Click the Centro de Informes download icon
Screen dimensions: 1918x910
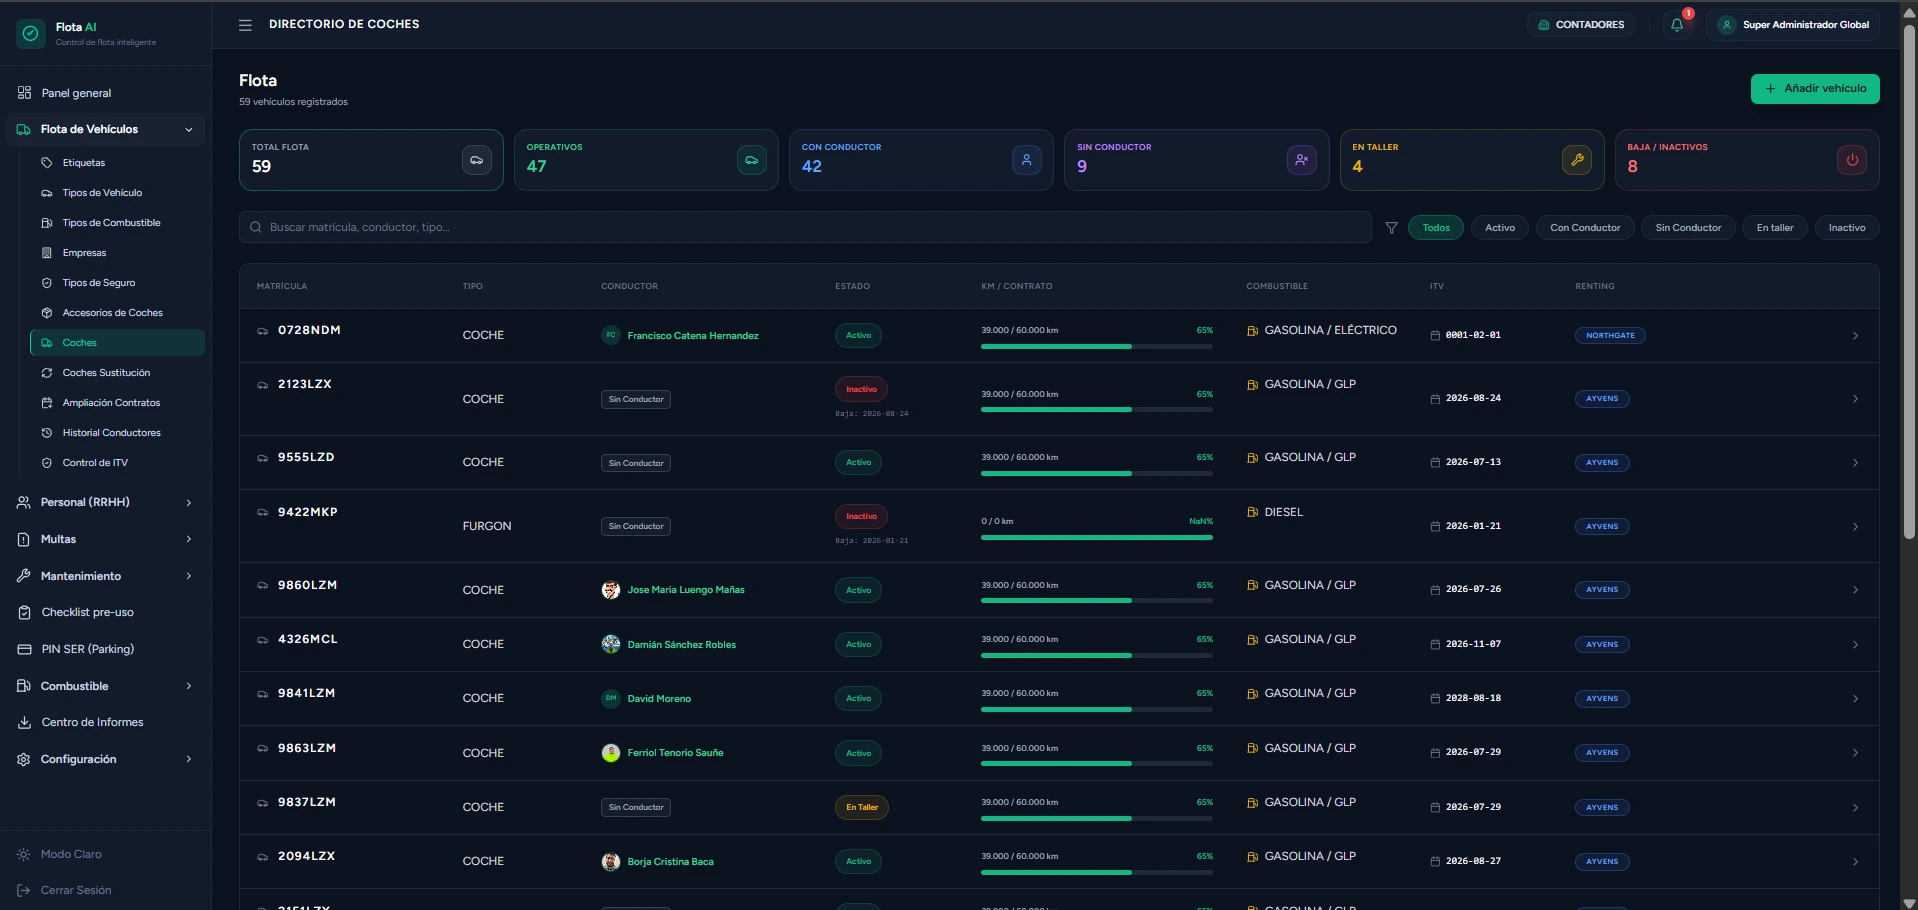pyautogui.click(x=24, y=722)
